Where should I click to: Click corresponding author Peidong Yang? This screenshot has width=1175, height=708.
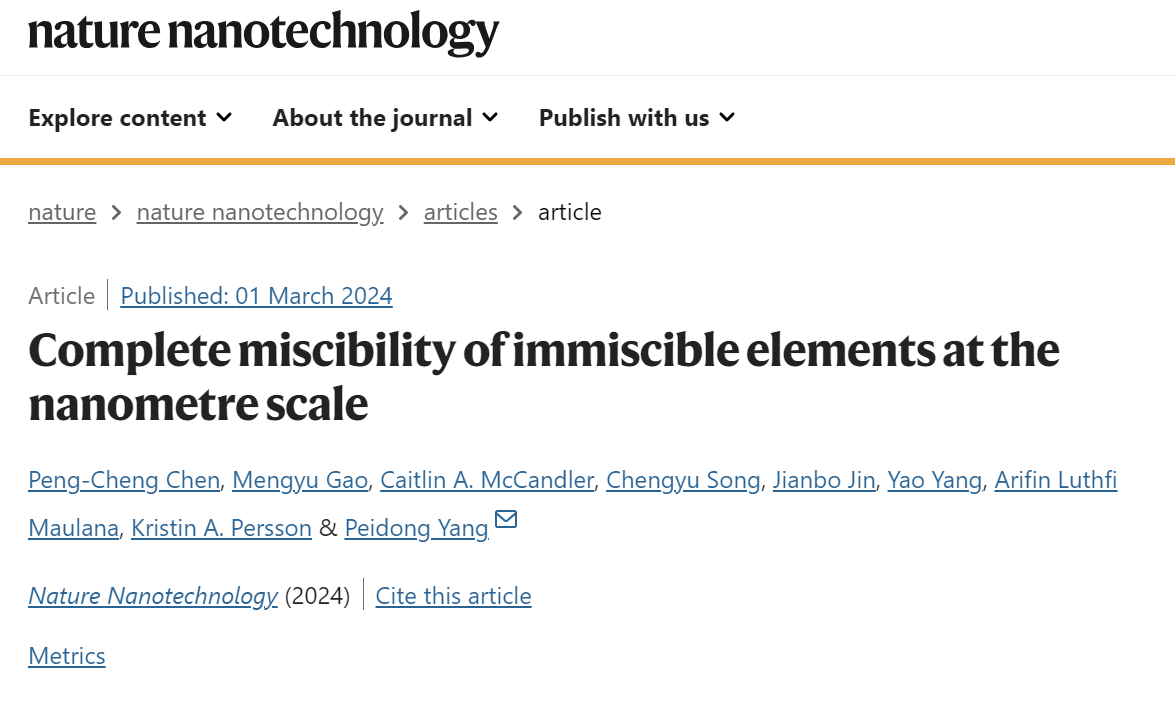pyautogui.click(x=417, y=528)
